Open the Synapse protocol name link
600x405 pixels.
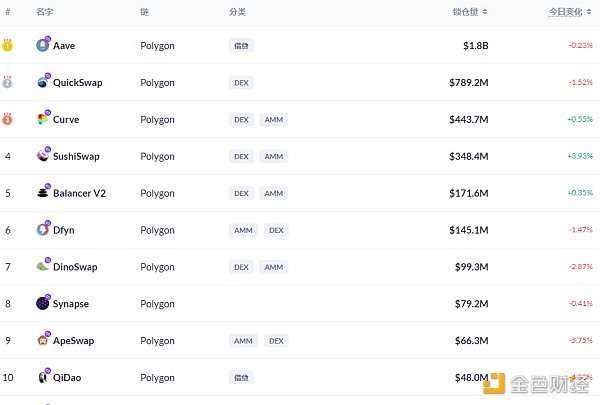tap(71, 304)
